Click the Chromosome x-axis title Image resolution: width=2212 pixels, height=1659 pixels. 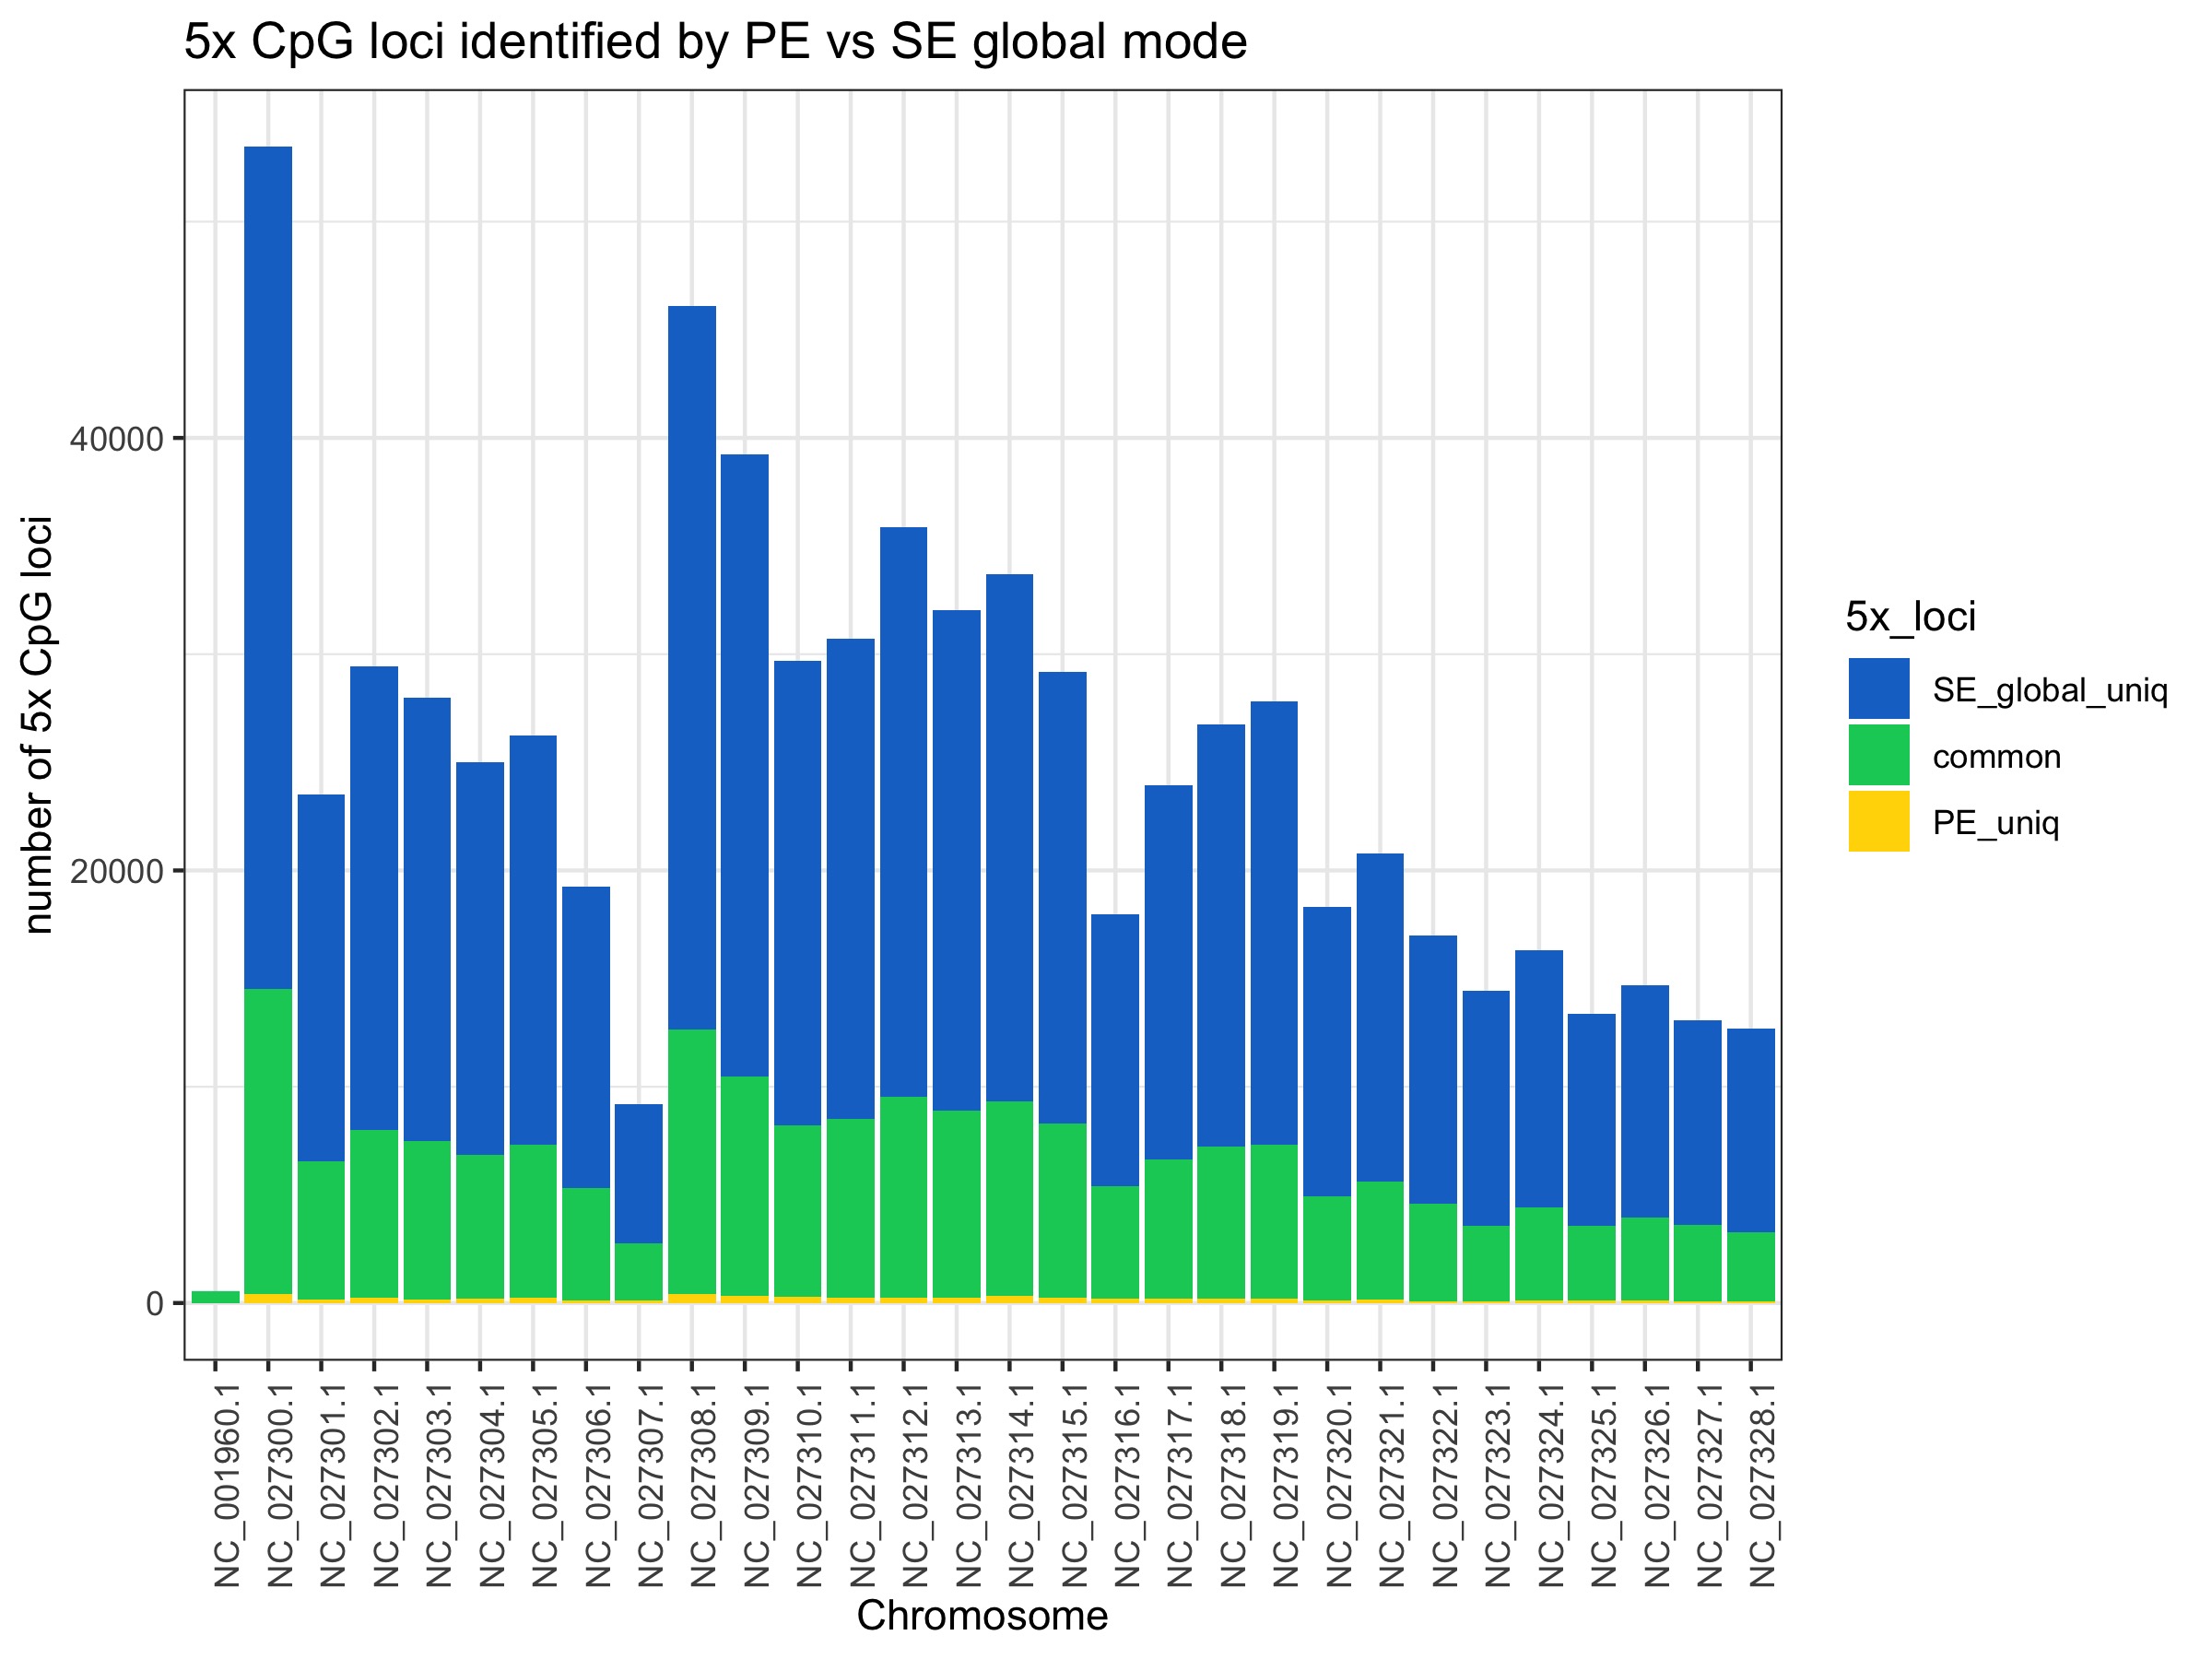pyautogui.click(x=982, y=1616)
